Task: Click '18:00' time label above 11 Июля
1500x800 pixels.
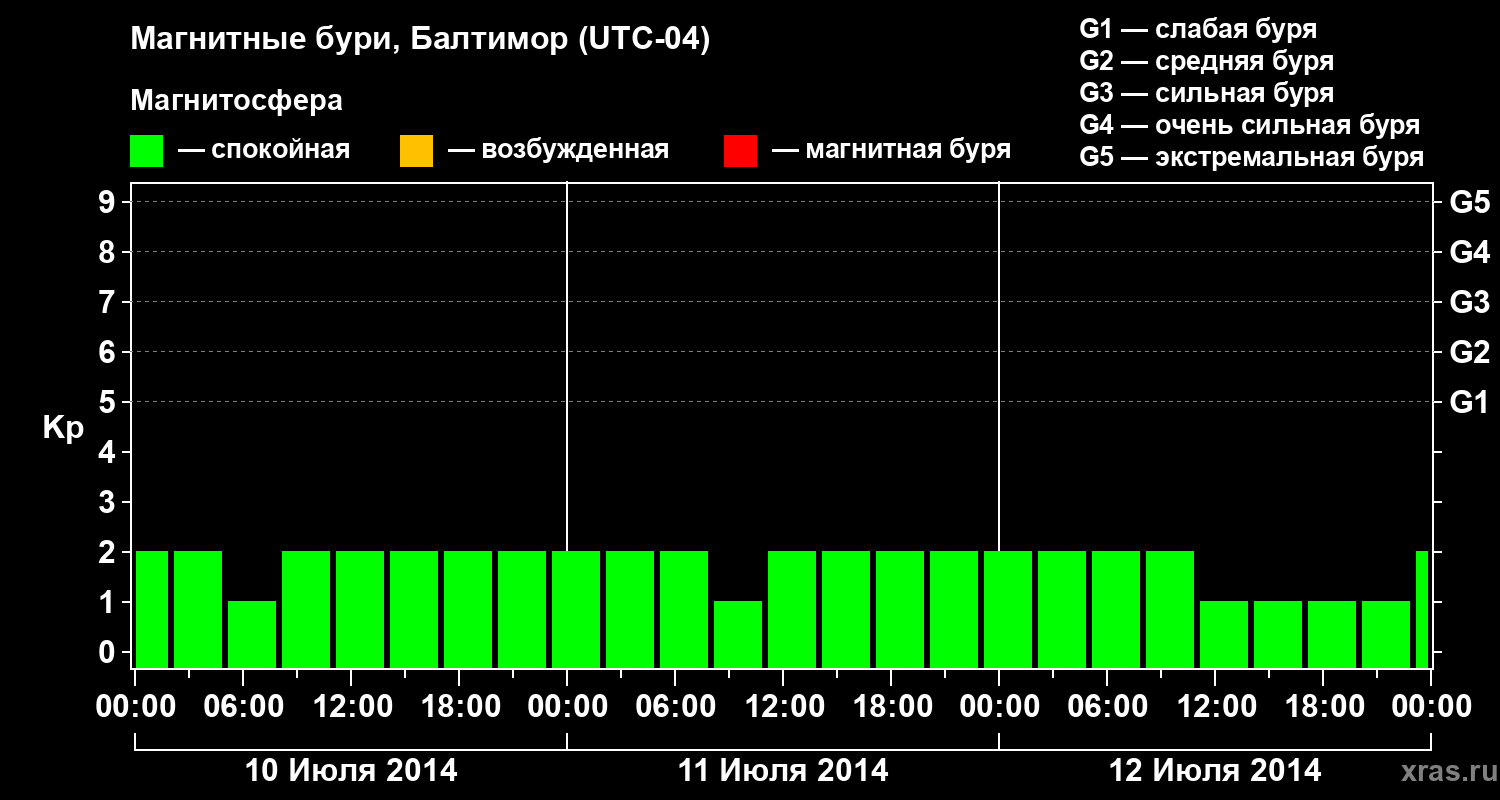Action: 891,706
